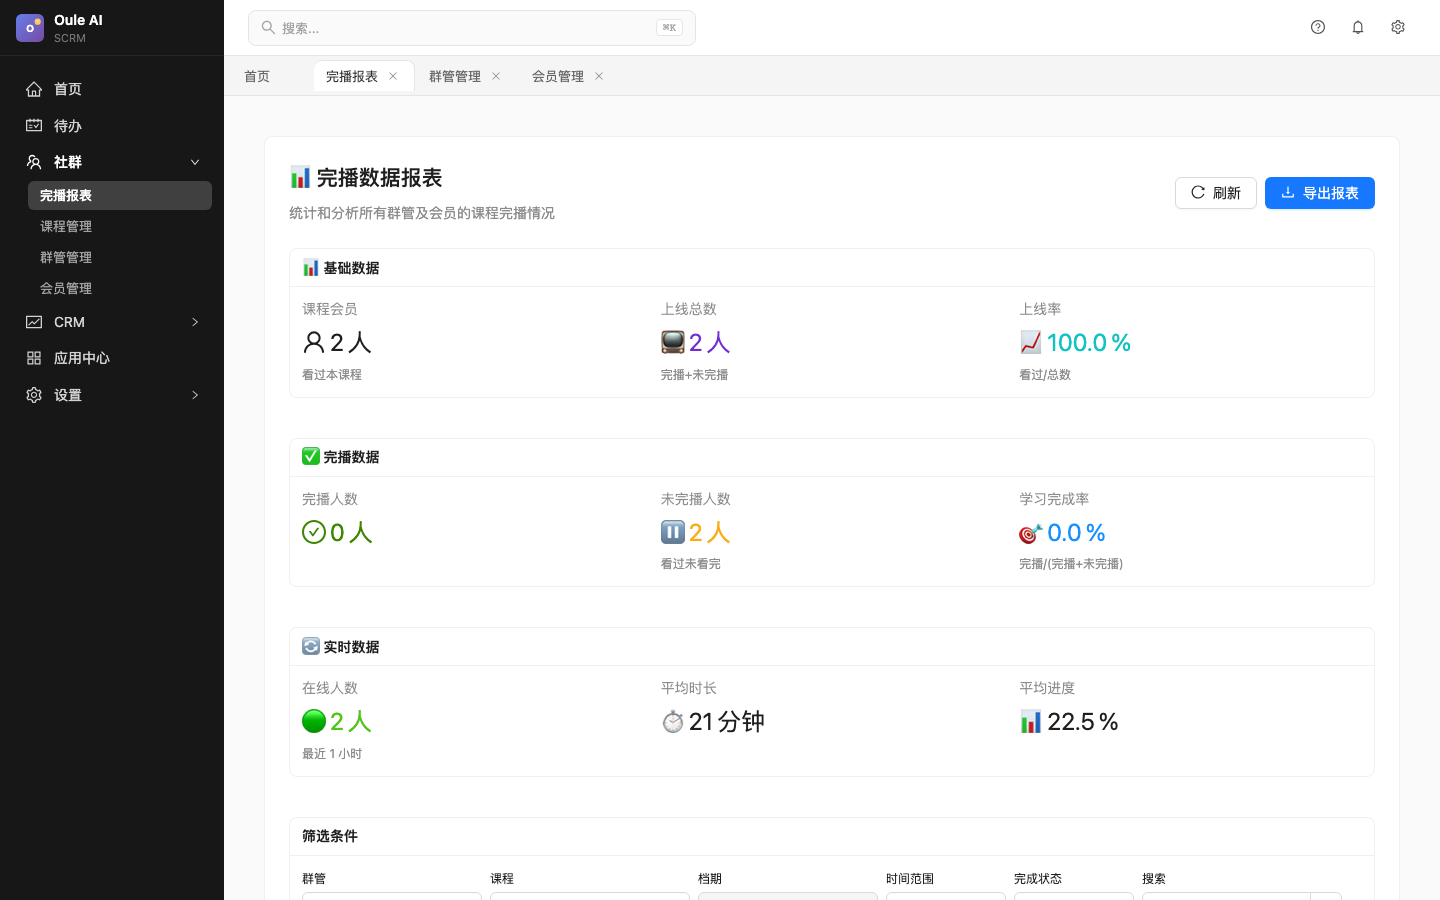The height and width of the screenshot is (900, 1440).
Task: Open 首页 in the sidebar
Action: pyautogui.click(x=112, y=89)
